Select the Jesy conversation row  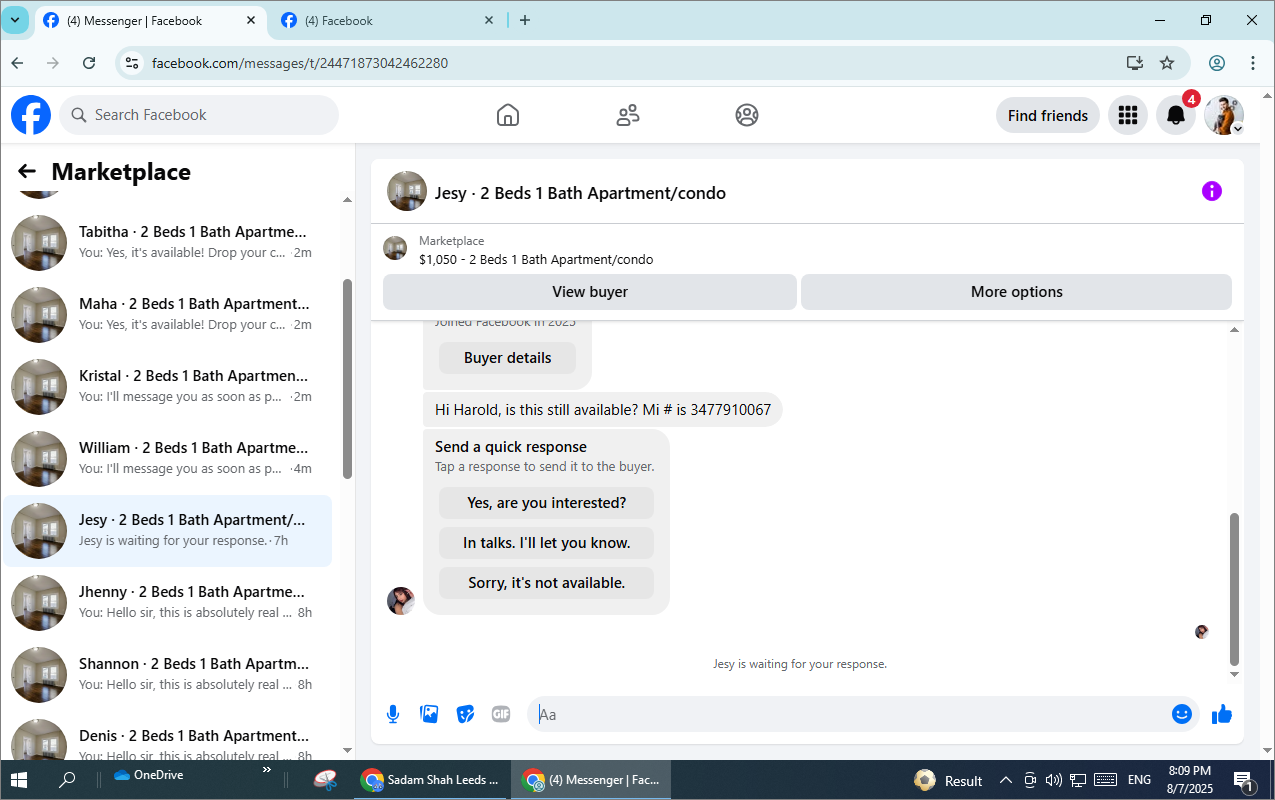point(168,531)
